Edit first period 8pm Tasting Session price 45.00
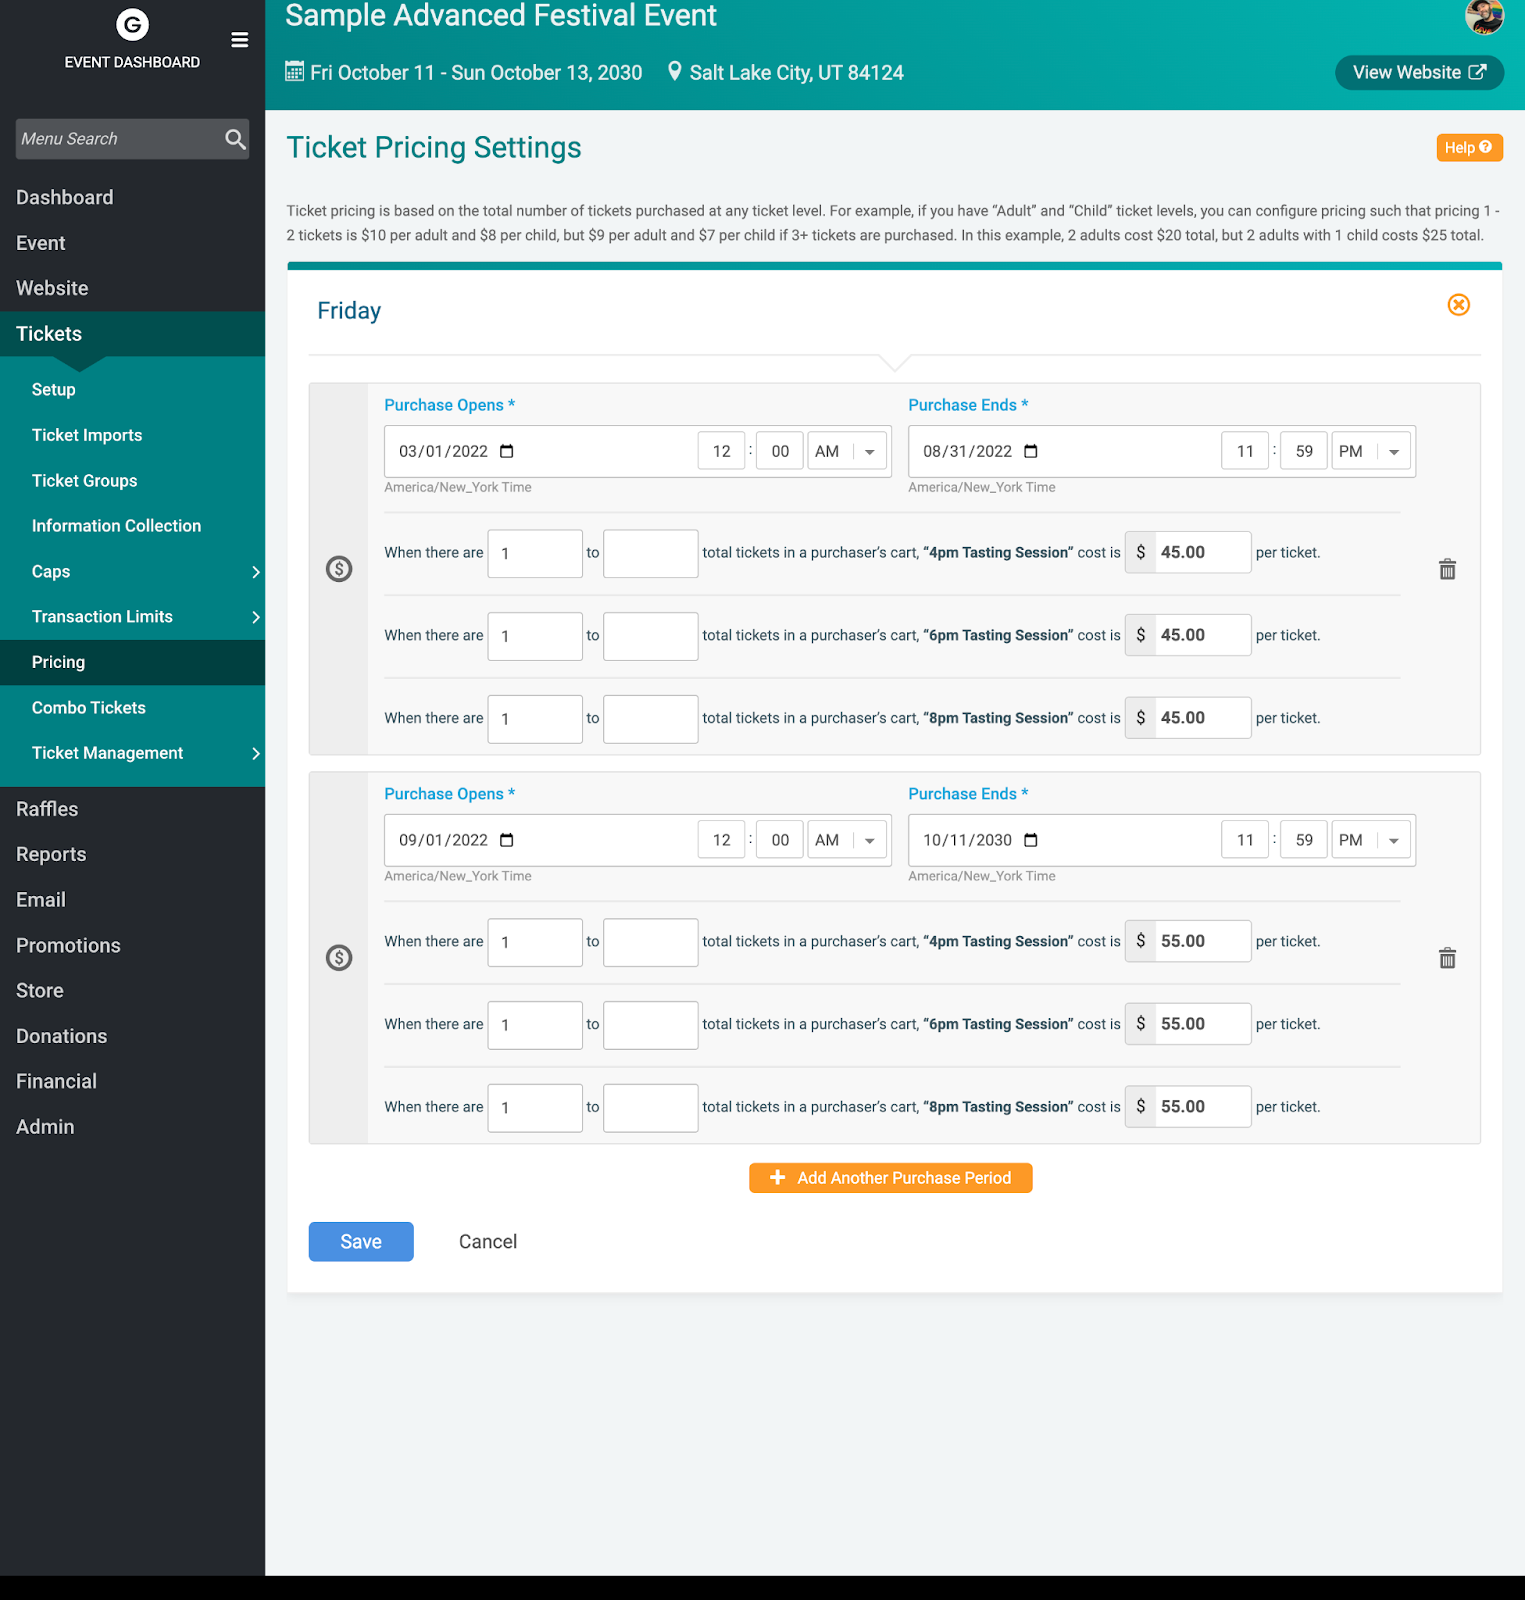 1203,718
